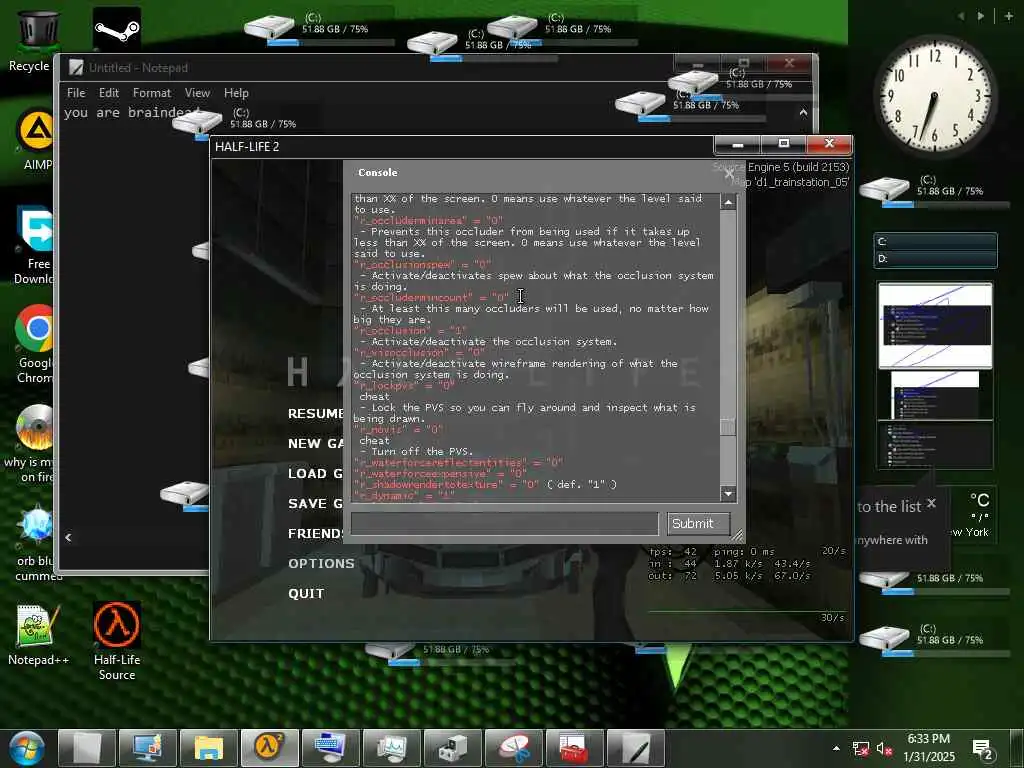Image resolution: width=1024 pixels, height=768 pixels.
Task: Click the network status tray icon
Action: (x=861, y=749)
